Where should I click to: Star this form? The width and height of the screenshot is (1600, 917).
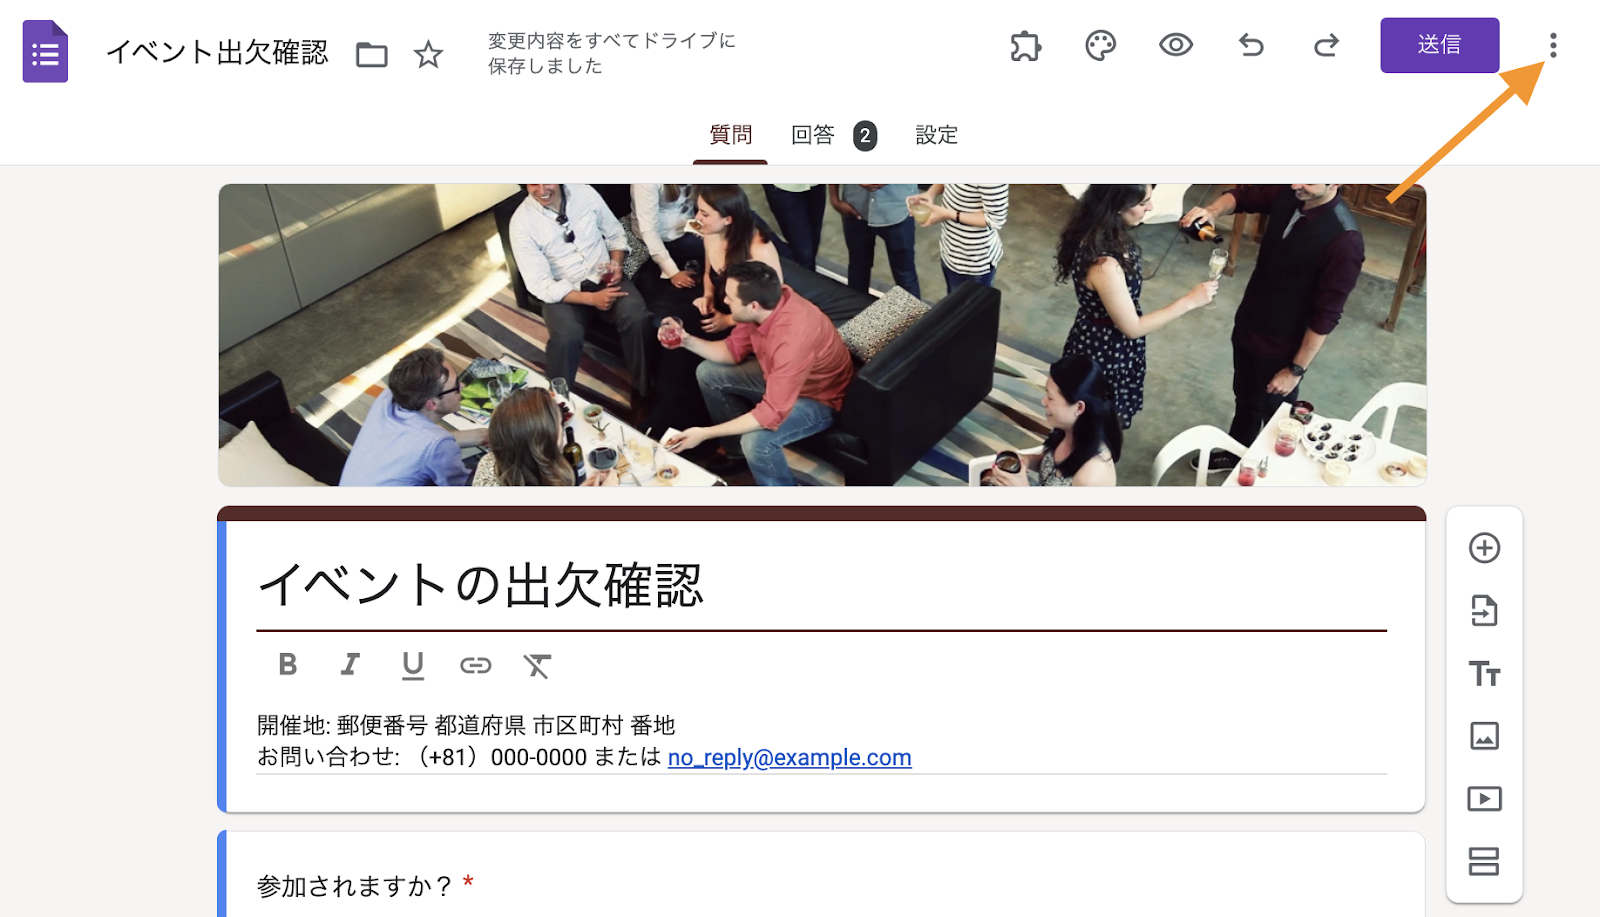428,54
